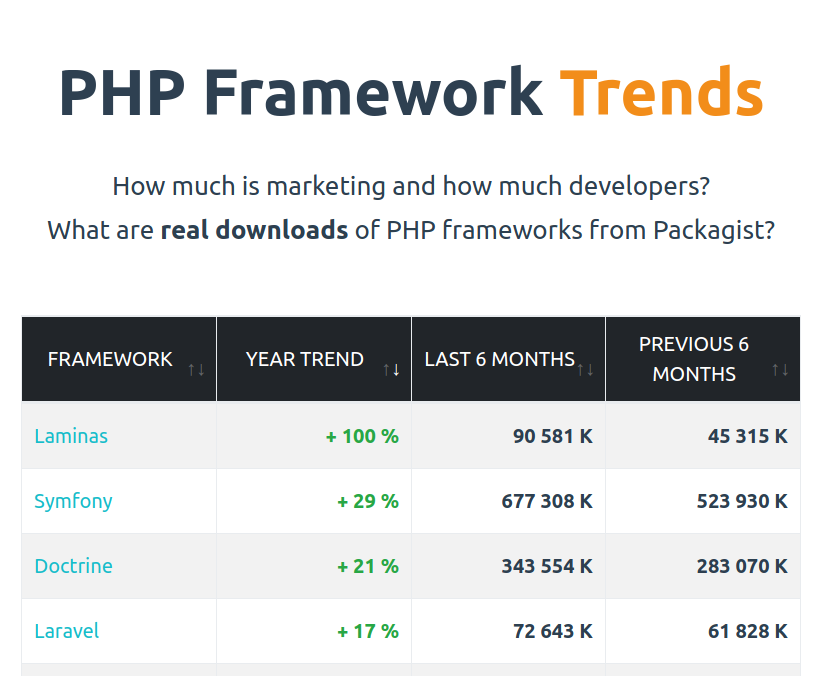Image resolution: width=818 pixels, height=676 pixels.
Task: Sort table by Framework column arrows
Action: [x=196, y=370]
